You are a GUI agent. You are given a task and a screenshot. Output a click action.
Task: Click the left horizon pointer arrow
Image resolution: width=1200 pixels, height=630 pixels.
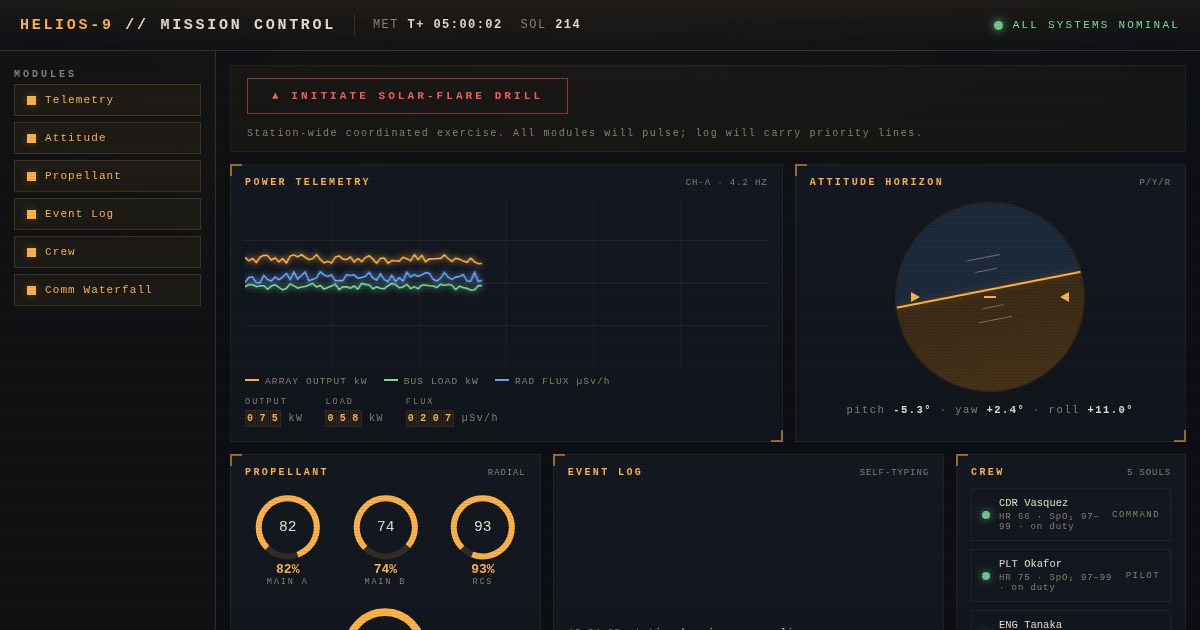915,297
